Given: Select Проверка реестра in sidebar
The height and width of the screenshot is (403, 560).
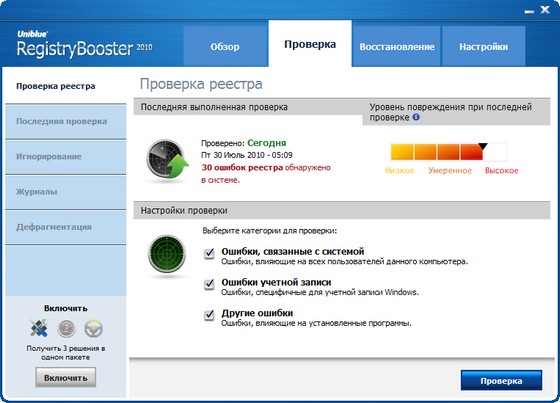Looking at the screenshot, I should tap(66, 86).
